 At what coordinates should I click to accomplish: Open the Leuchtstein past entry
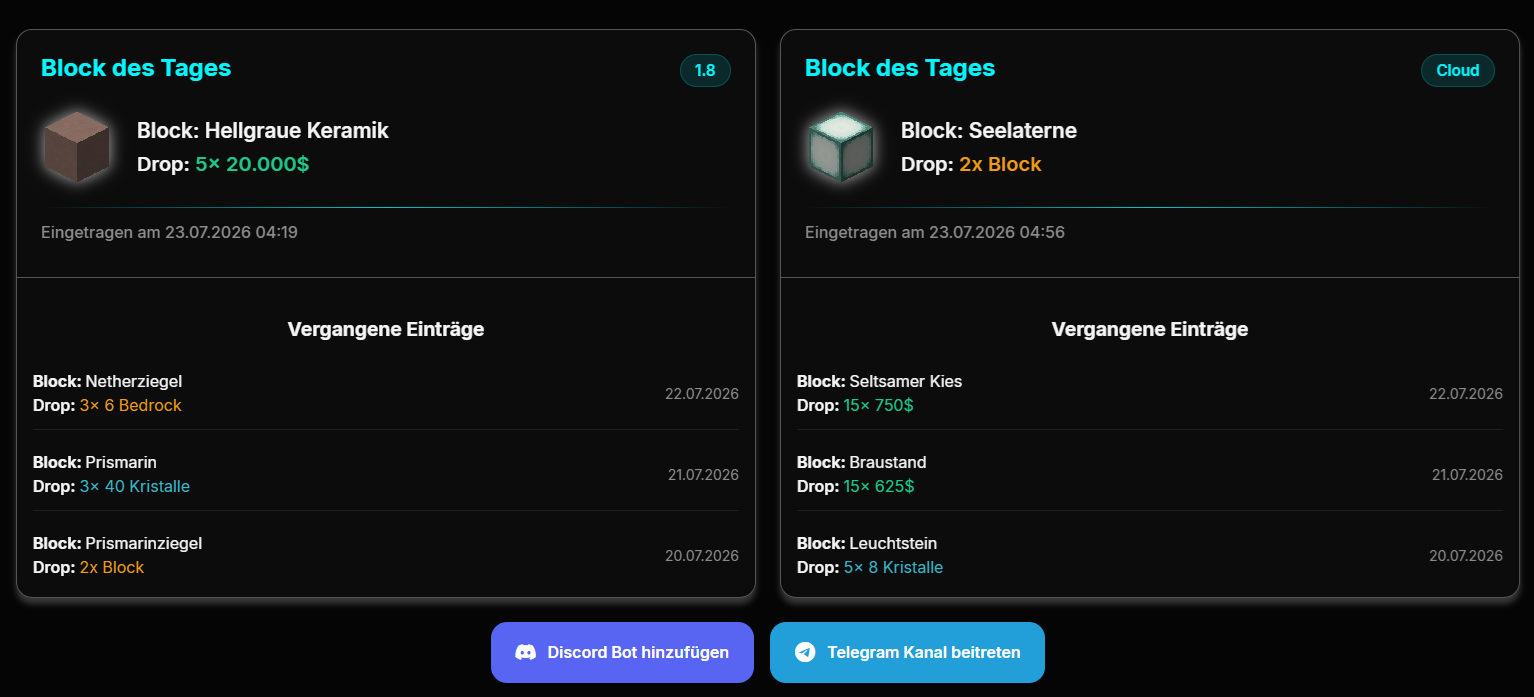click(x=1150, y=555)
